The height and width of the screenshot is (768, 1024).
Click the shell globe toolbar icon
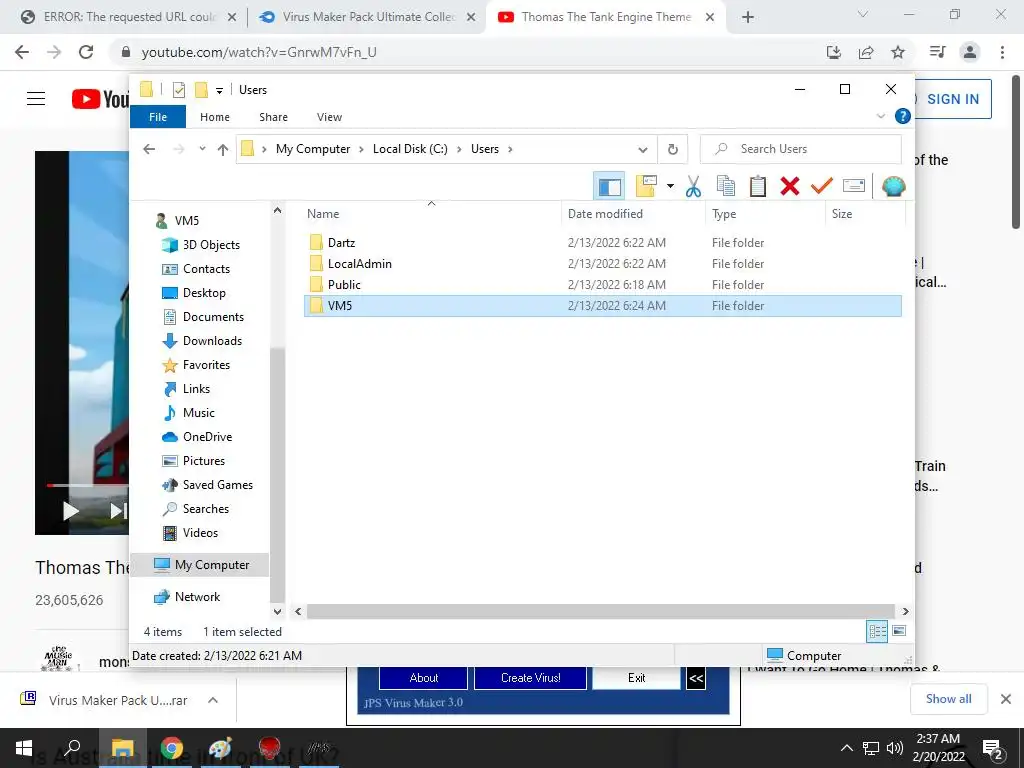893,187
